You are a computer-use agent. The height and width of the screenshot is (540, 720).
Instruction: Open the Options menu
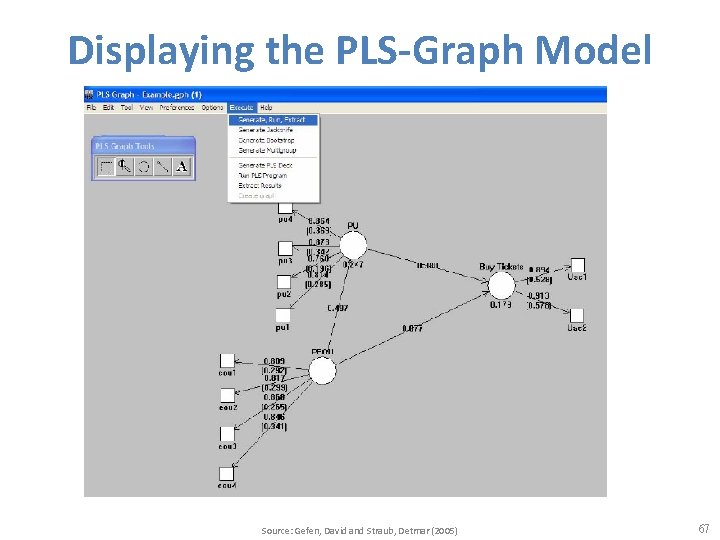(x=212, y=107)
